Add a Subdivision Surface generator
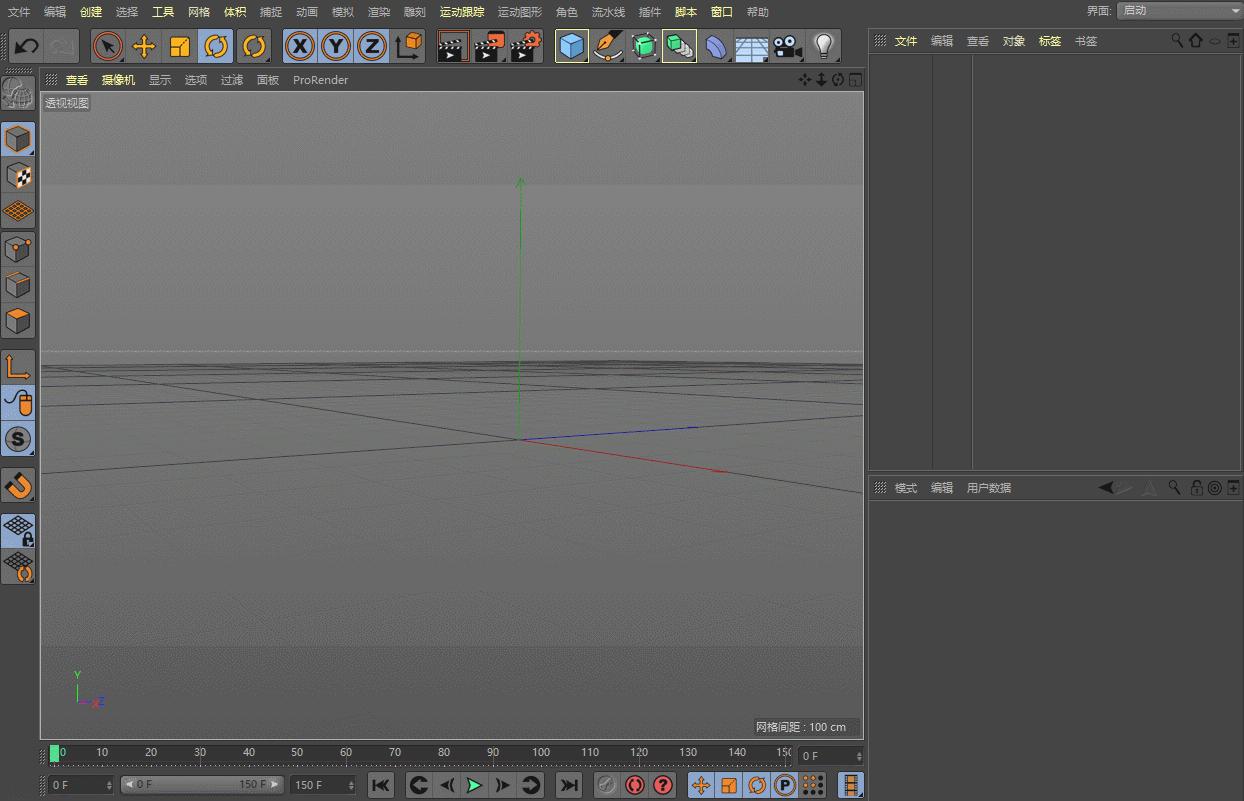This screenshot has height=801, width=1244. pos(644,46)
